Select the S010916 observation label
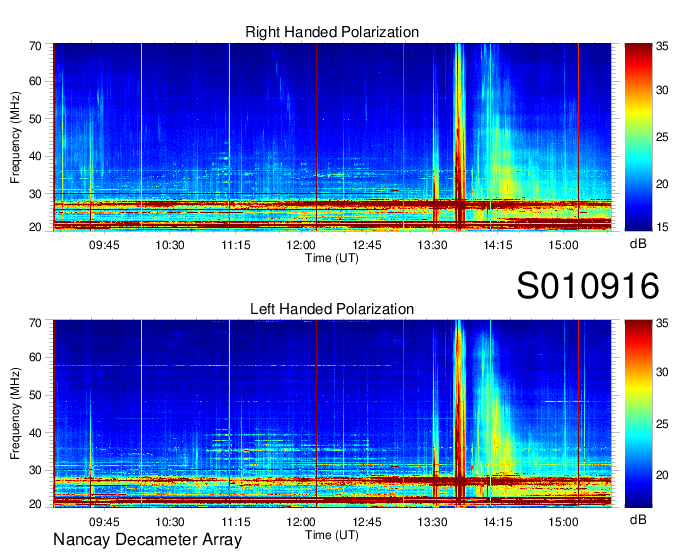This screenshot has width=680, height=552. [x=588, y=286]
